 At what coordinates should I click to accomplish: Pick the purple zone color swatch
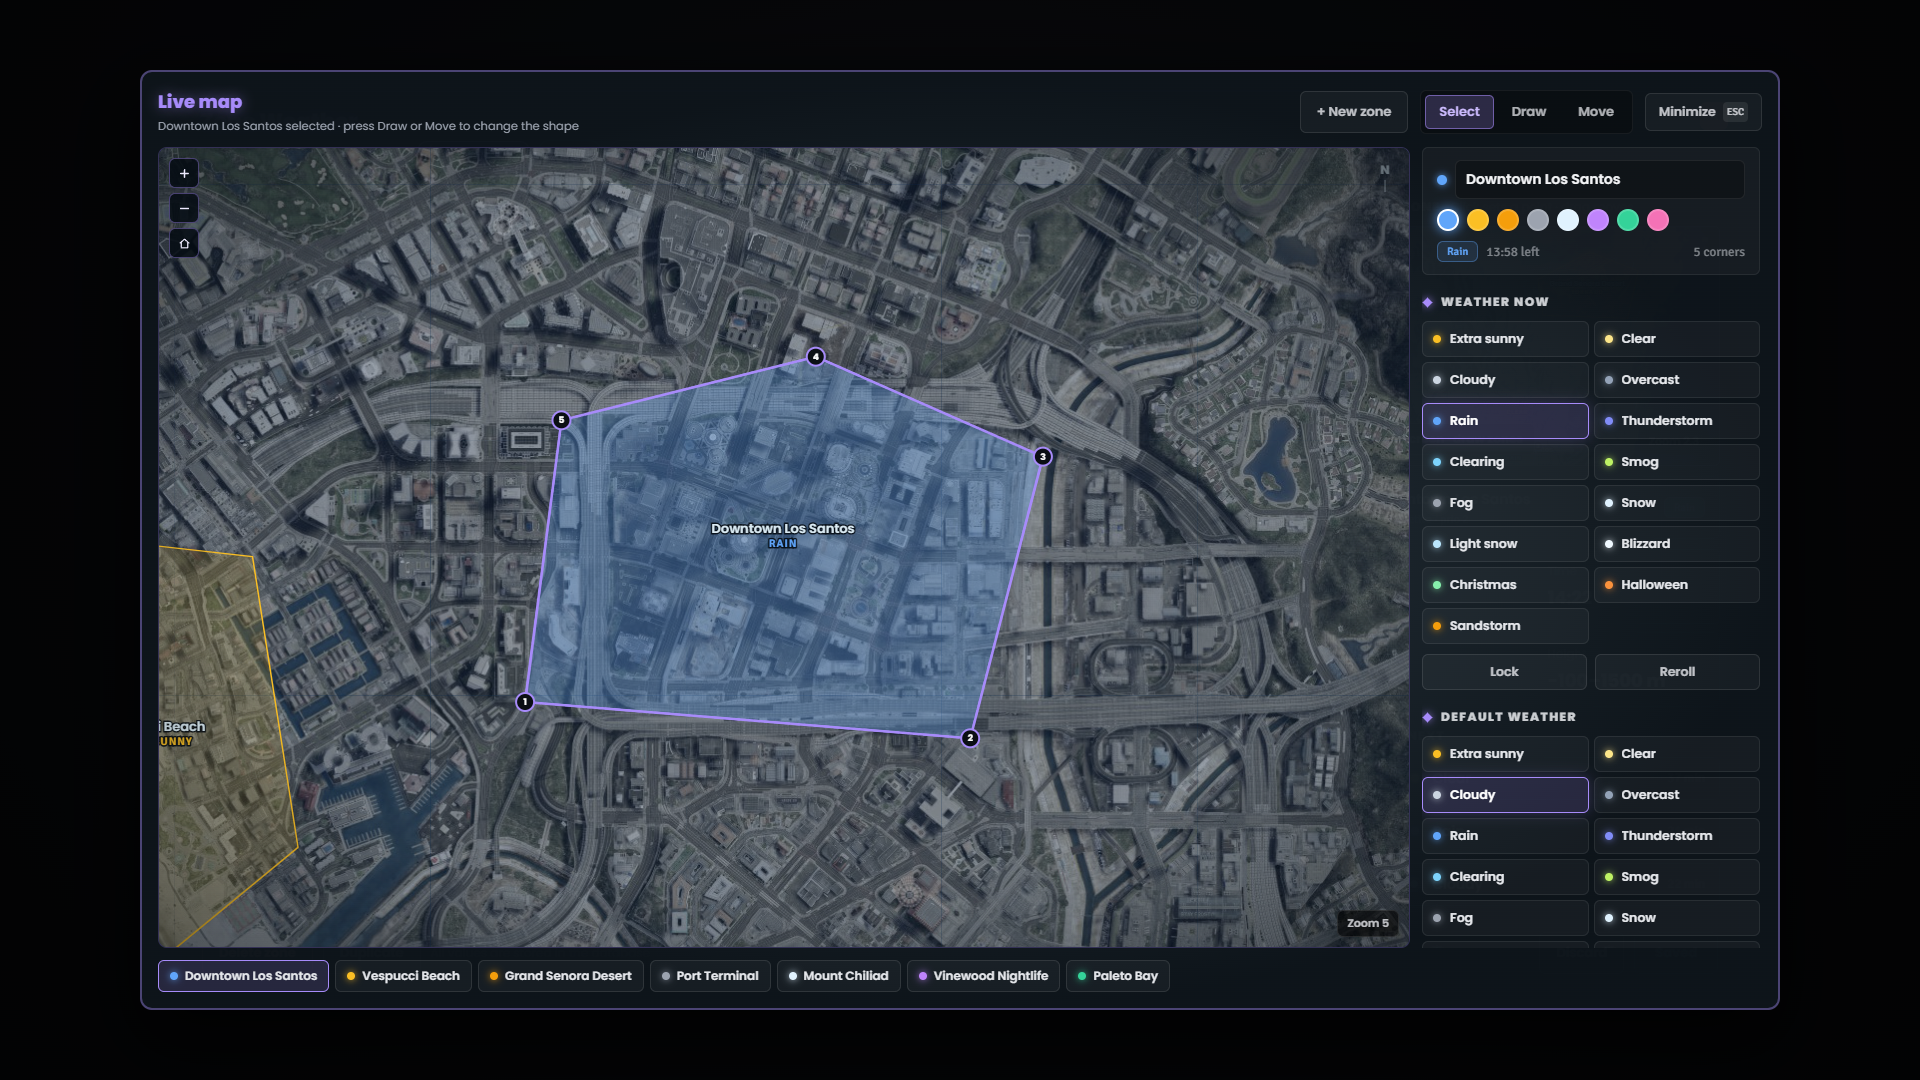[1598, 220]
